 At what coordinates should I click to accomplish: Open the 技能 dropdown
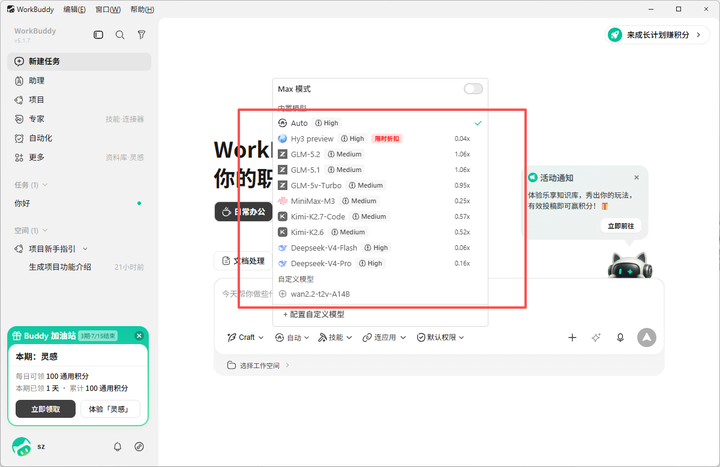tap(335, 338)
